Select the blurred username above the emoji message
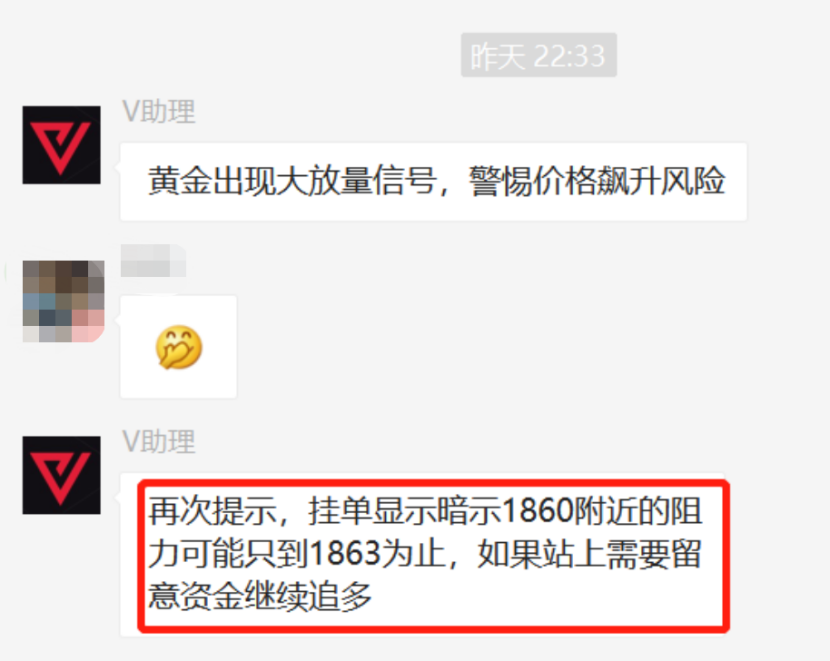The image size is (830, 661). point(153,260)
